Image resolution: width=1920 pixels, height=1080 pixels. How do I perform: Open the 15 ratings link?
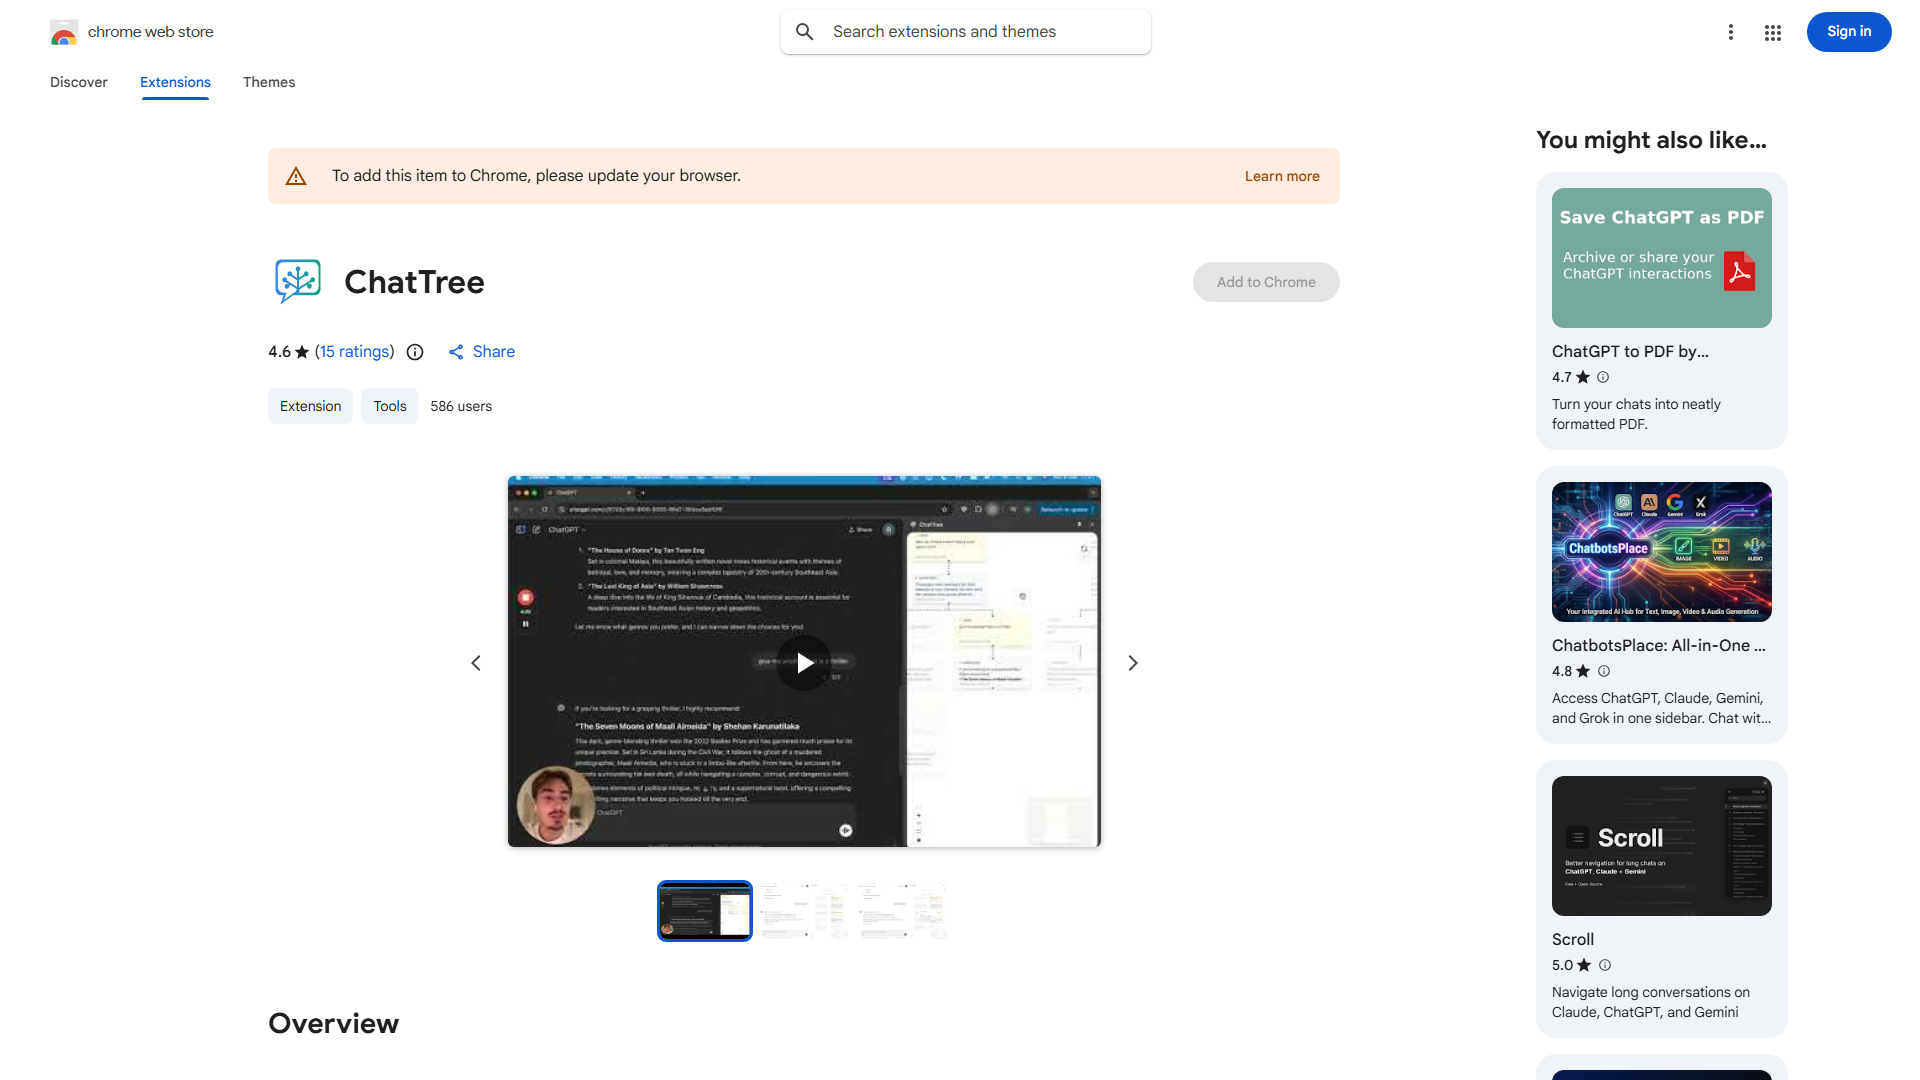354,352
